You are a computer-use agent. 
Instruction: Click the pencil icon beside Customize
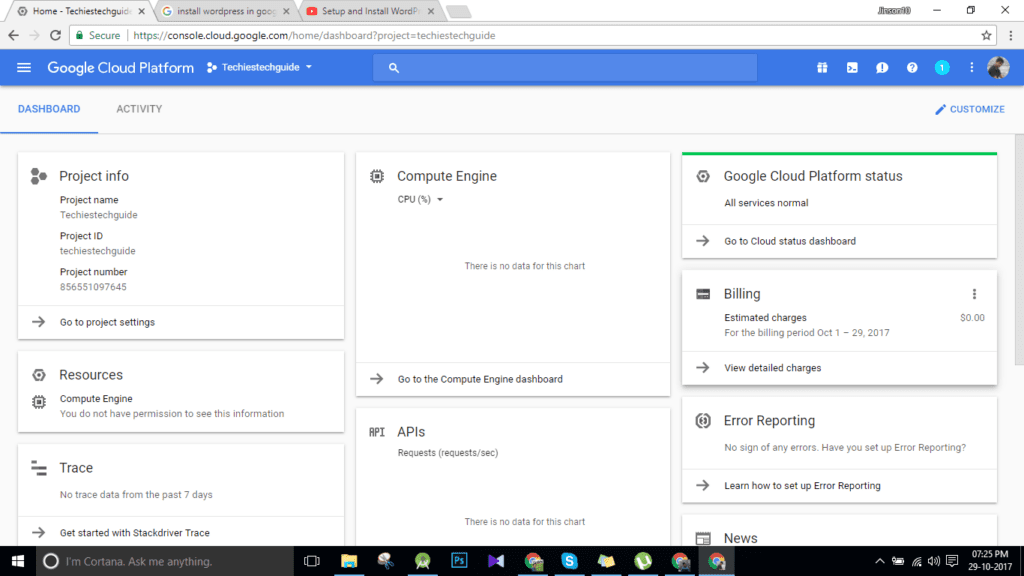tap(940, 109)
